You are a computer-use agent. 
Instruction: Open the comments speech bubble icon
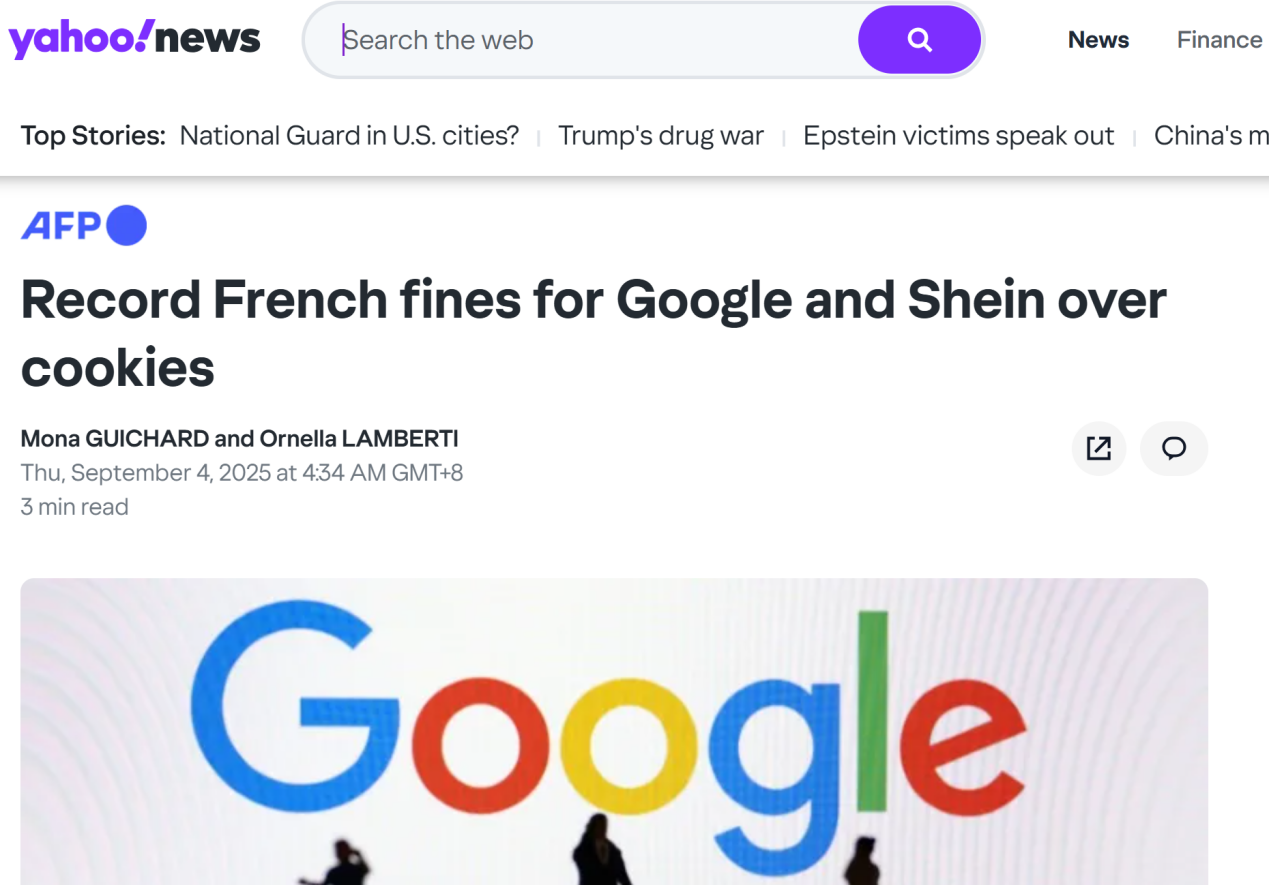(1174, 448)
